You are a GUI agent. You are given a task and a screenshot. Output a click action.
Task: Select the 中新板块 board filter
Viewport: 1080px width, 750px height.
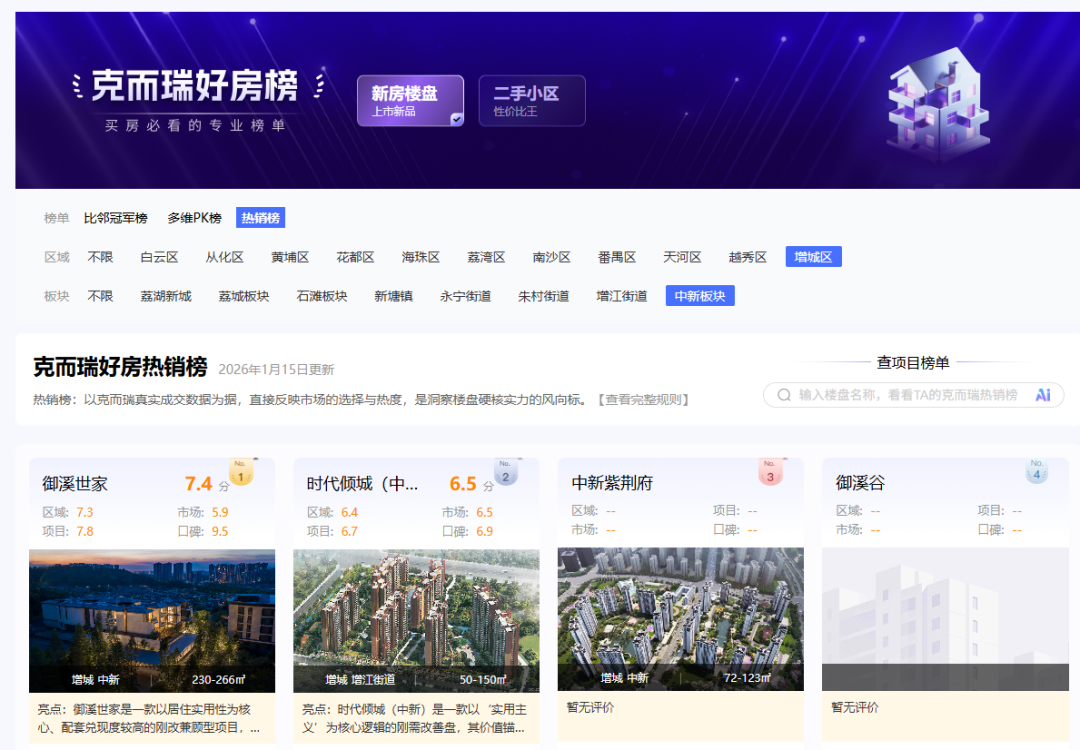[x=699, y=295]
